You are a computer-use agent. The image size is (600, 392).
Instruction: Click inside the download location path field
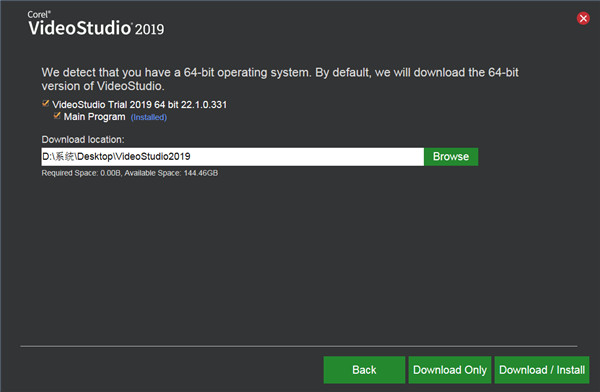(x=233, y=157)
